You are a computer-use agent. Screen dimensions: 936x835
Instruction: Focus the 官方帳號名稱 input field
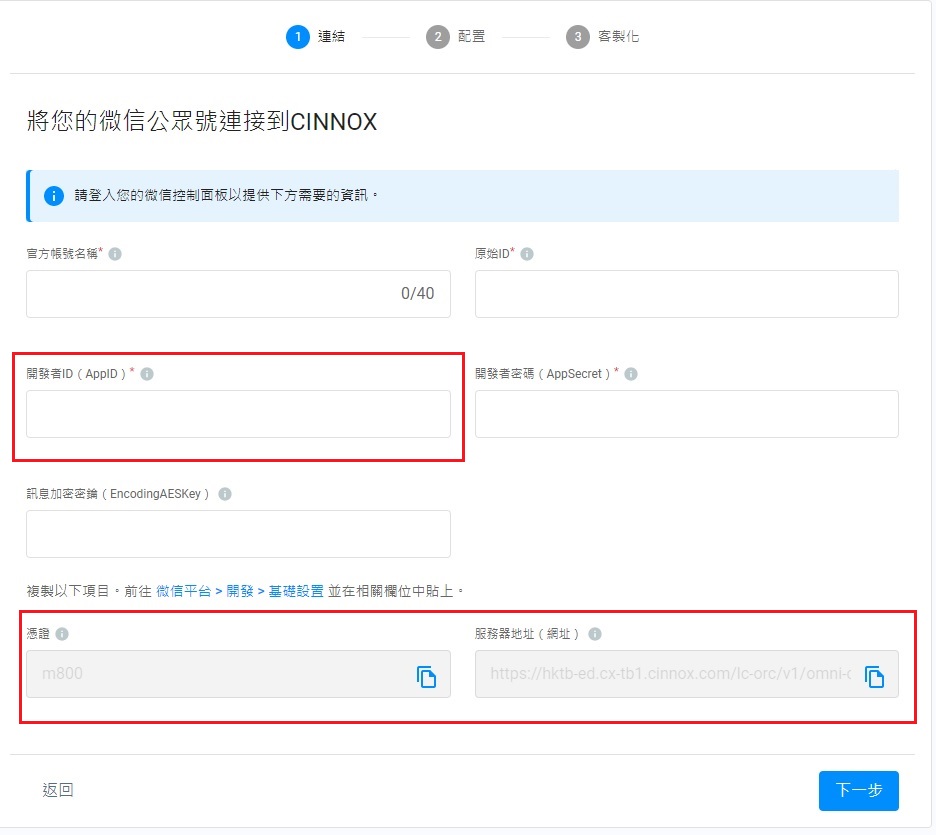tap(238, 294)
